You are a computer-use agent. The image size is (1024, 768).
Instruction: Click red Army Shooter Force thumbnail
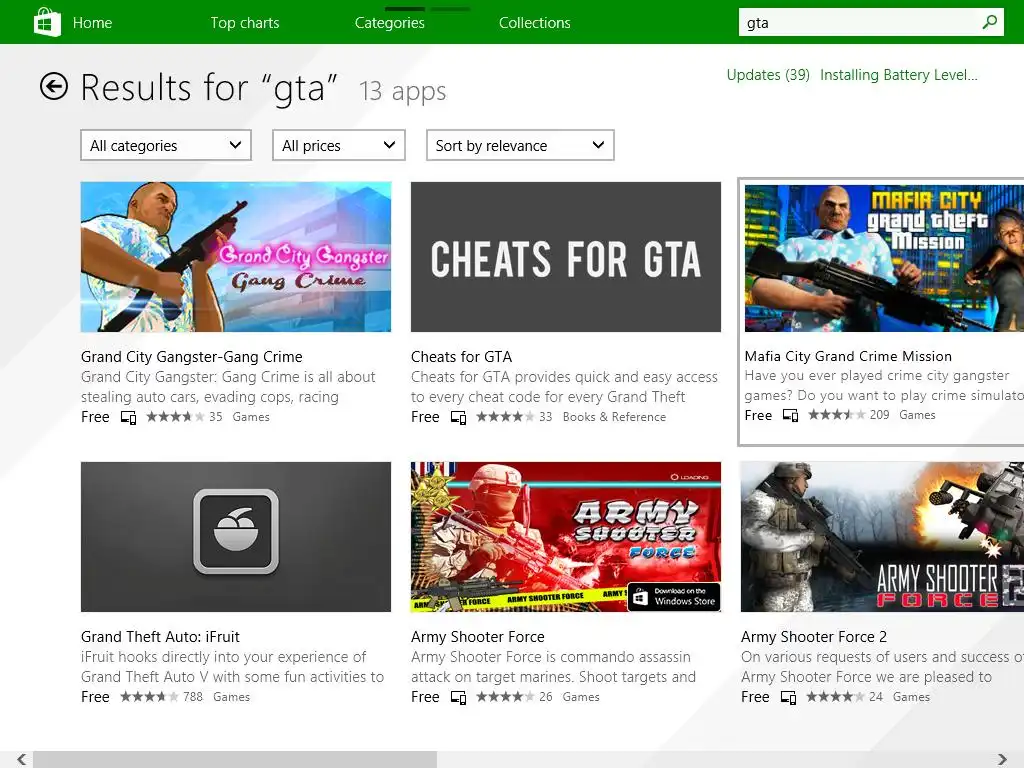[x=566, y=537]
